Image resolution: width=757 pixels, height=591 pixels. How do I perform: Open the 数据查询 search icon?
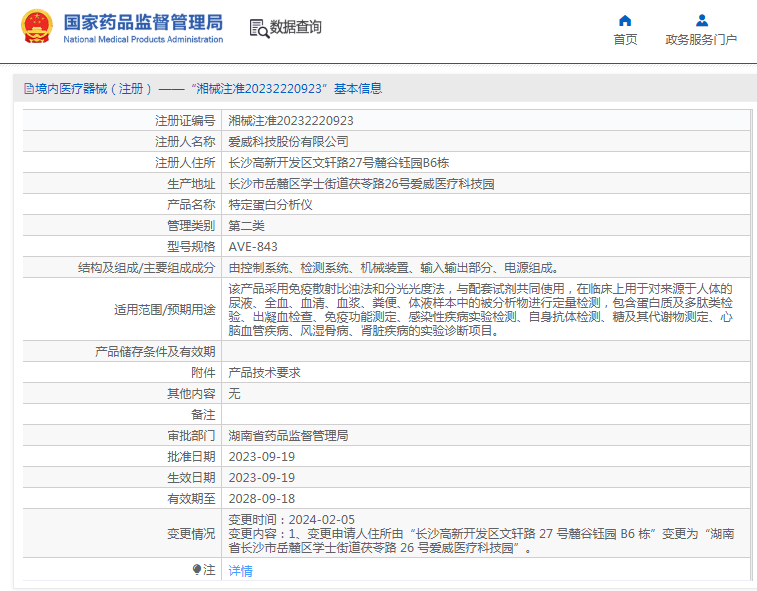pos(259,28)
